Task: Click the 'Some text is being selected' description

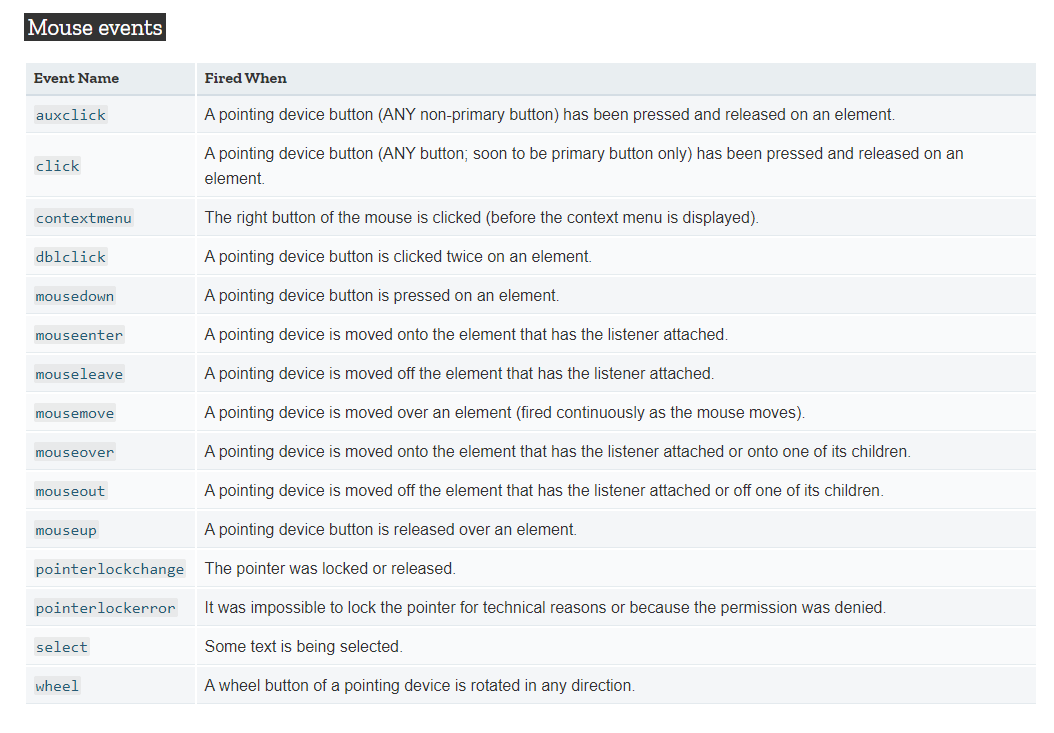Action: pyautogui.click(x=303, y=646)
